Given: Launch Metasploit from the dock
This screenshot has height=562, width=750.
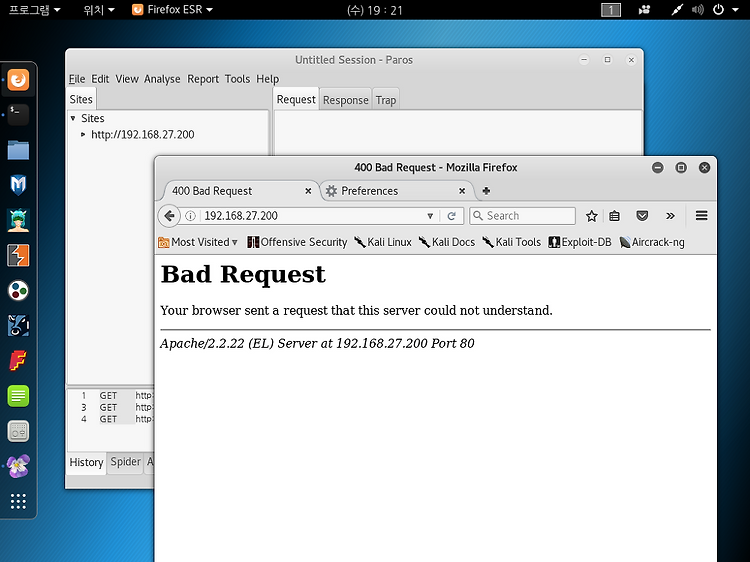Looking at the screenshot, I should tap(18, 185).
